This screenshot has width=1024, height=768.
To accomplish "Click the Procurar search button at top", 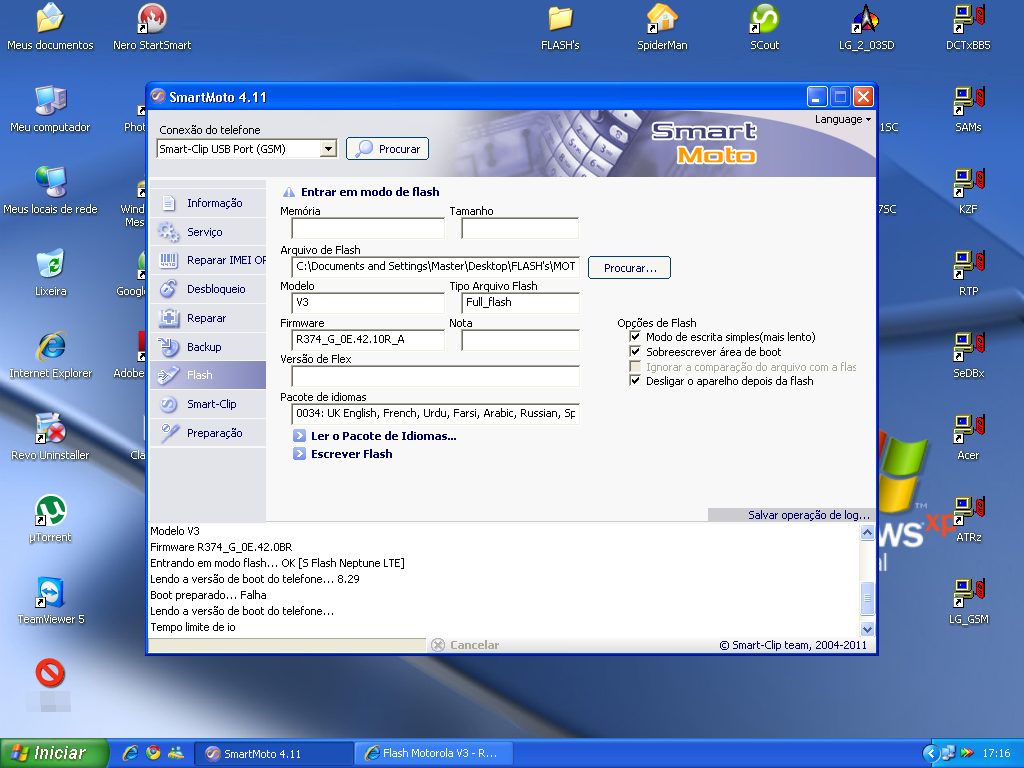I will click(x=387, y=149).
